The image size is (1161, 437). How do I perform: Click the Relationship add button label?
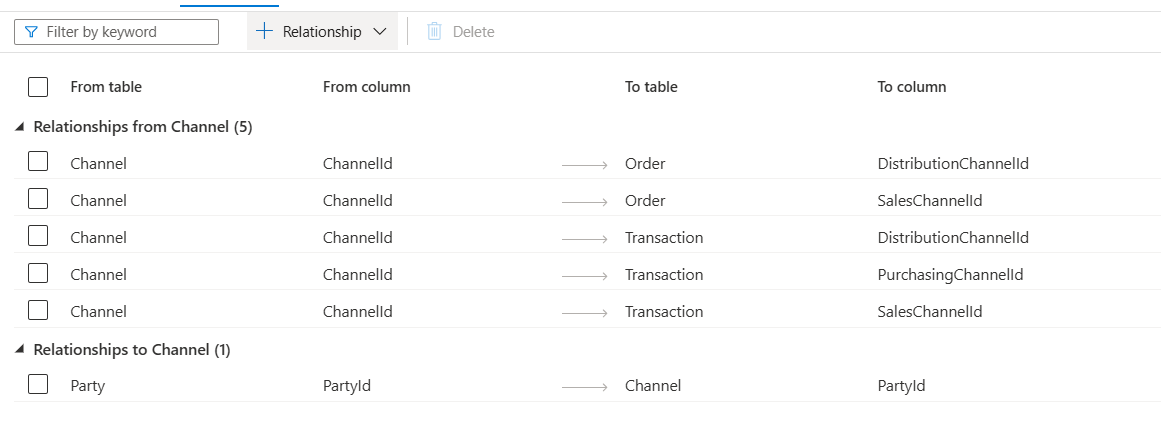322,32
